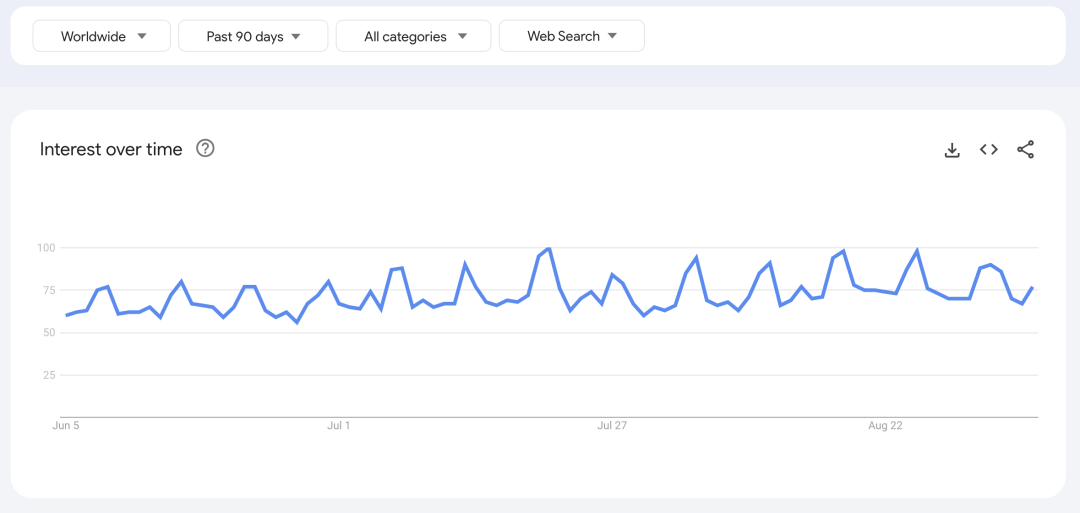The width and height of the screenshot is (1080, 513).
Task: Click the 50 value axis label
Action: 48,332
